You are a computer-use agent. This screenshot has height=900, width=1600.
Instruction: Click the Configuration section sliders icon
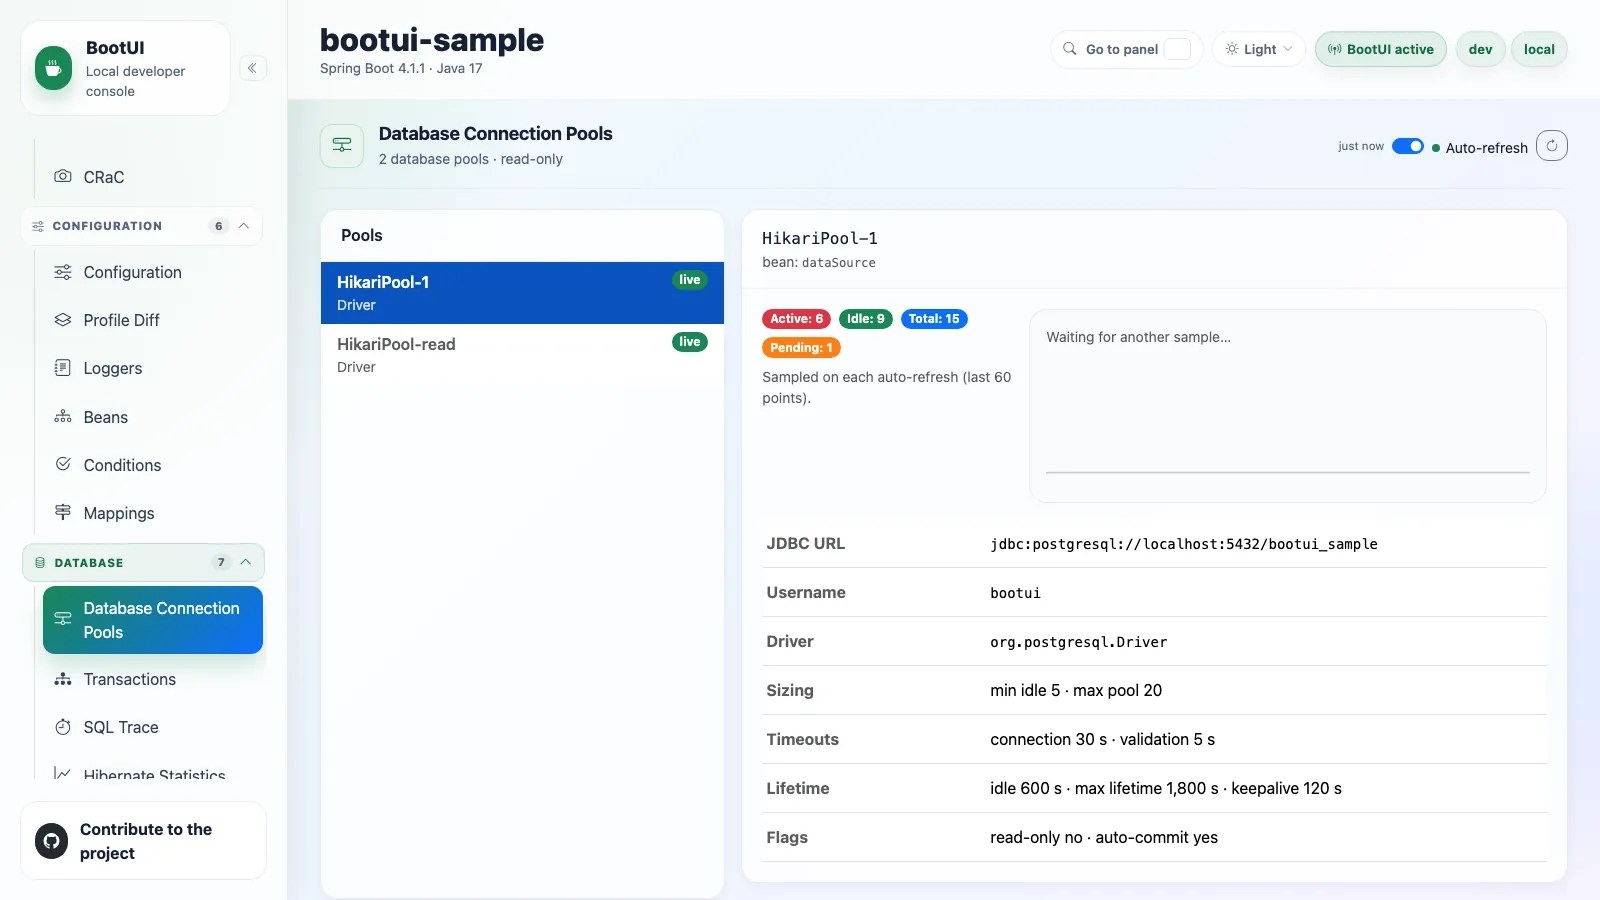point(38,226)
